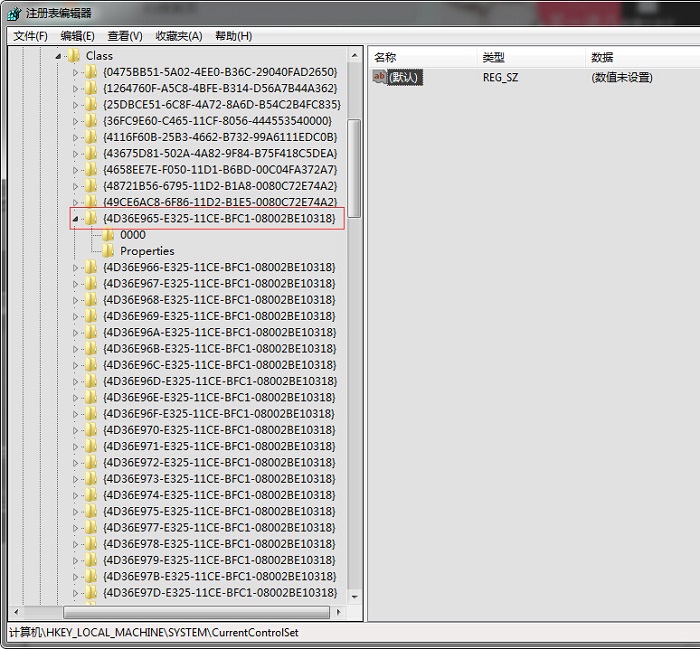Click the folder icon of {4D36E96F-E325-11CE-BFC1-08002BE10318}
The width and height of the screenshot is (700, 649).
click(x=91, y=414)
